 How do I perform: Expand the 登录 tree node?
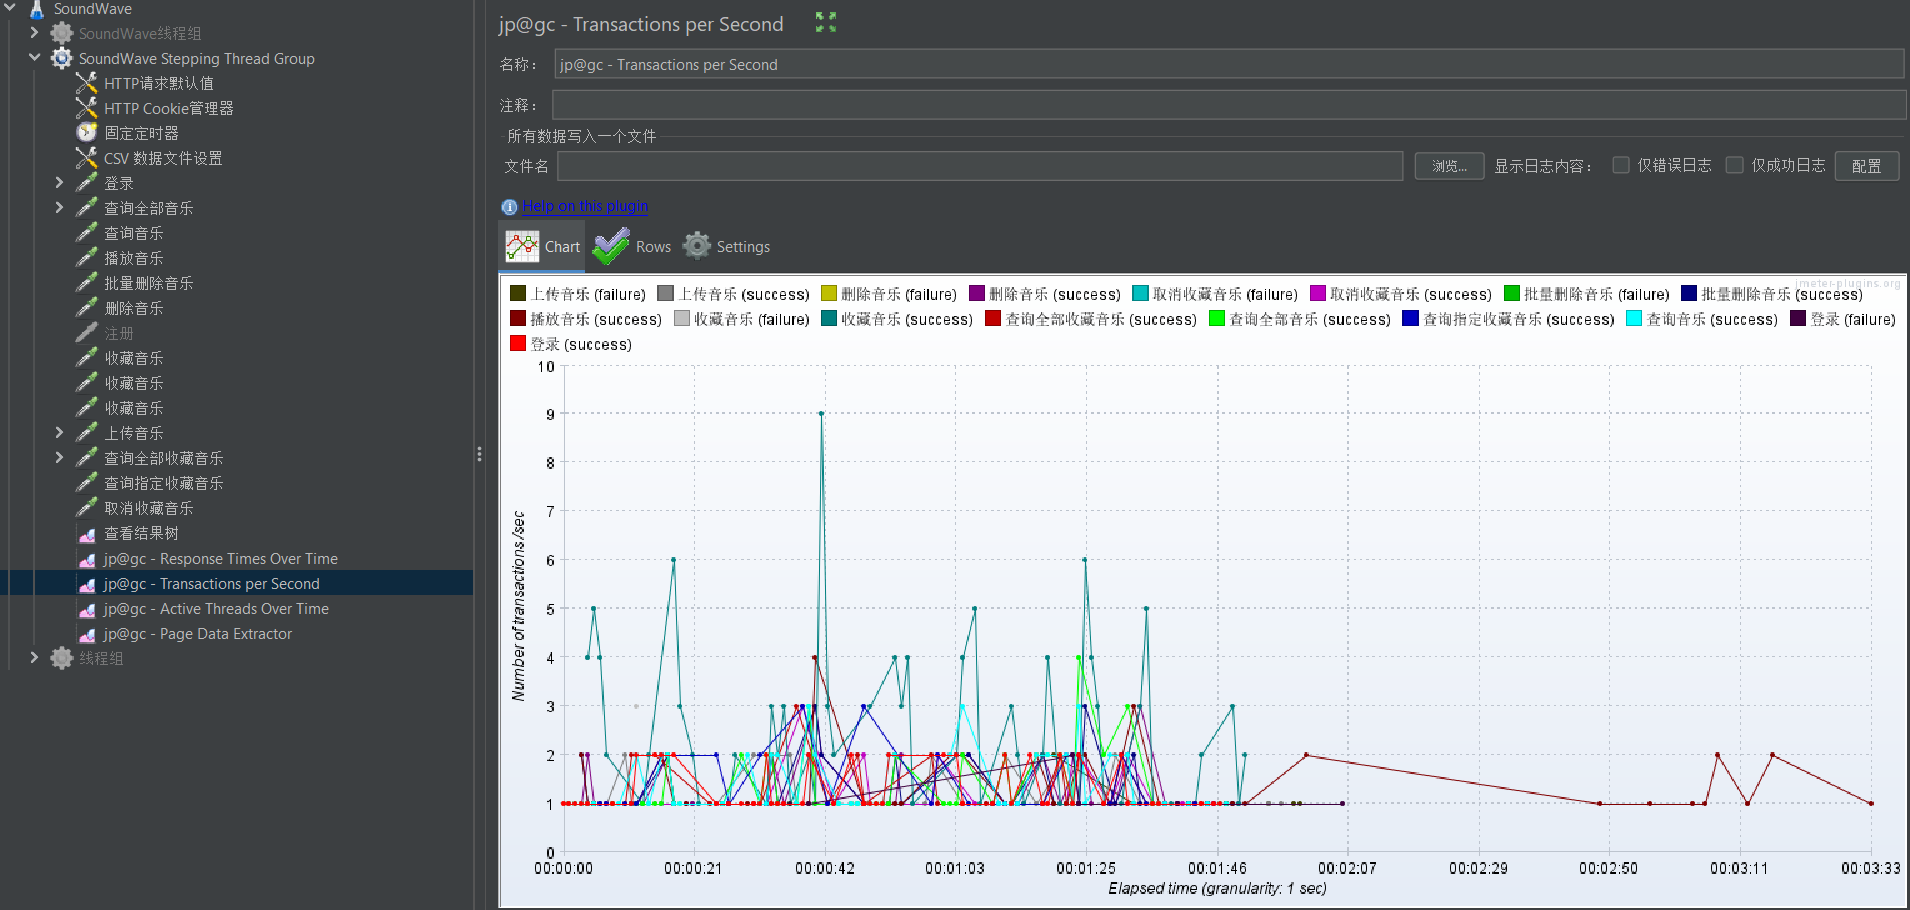click(x=59, y=183)
